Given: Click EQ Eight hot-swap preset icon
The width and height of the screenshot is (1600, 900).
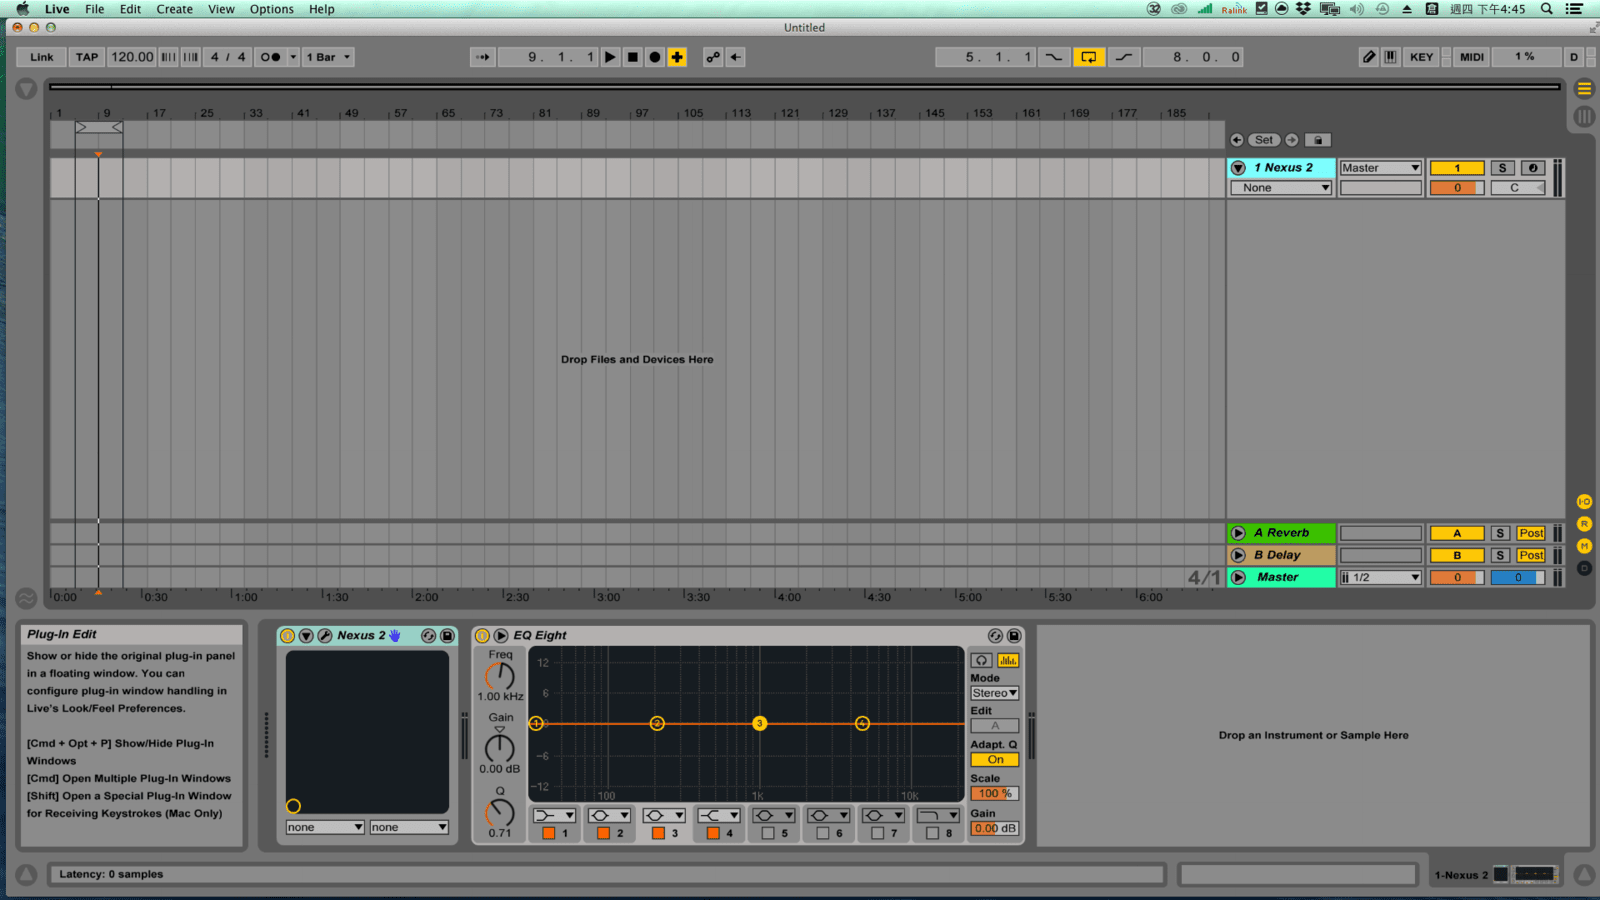Looking at the screenshot, I should [x=995, y=636].
